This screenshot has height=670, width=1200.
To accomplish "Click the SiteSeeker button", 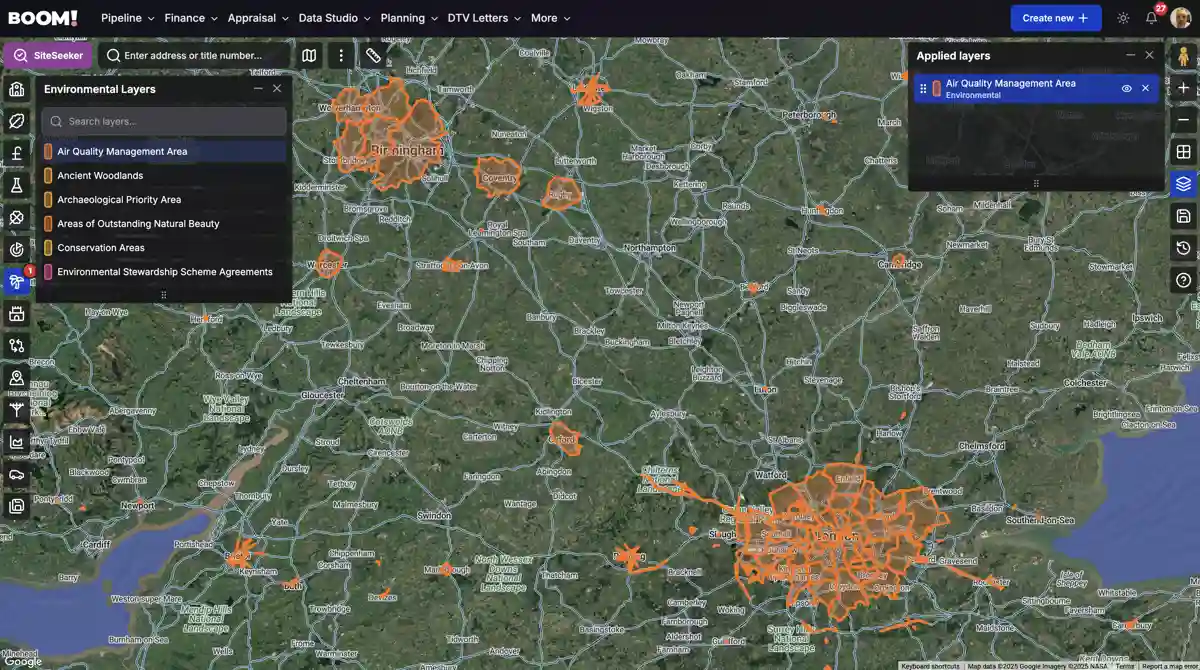I will [x=48, y=56].
